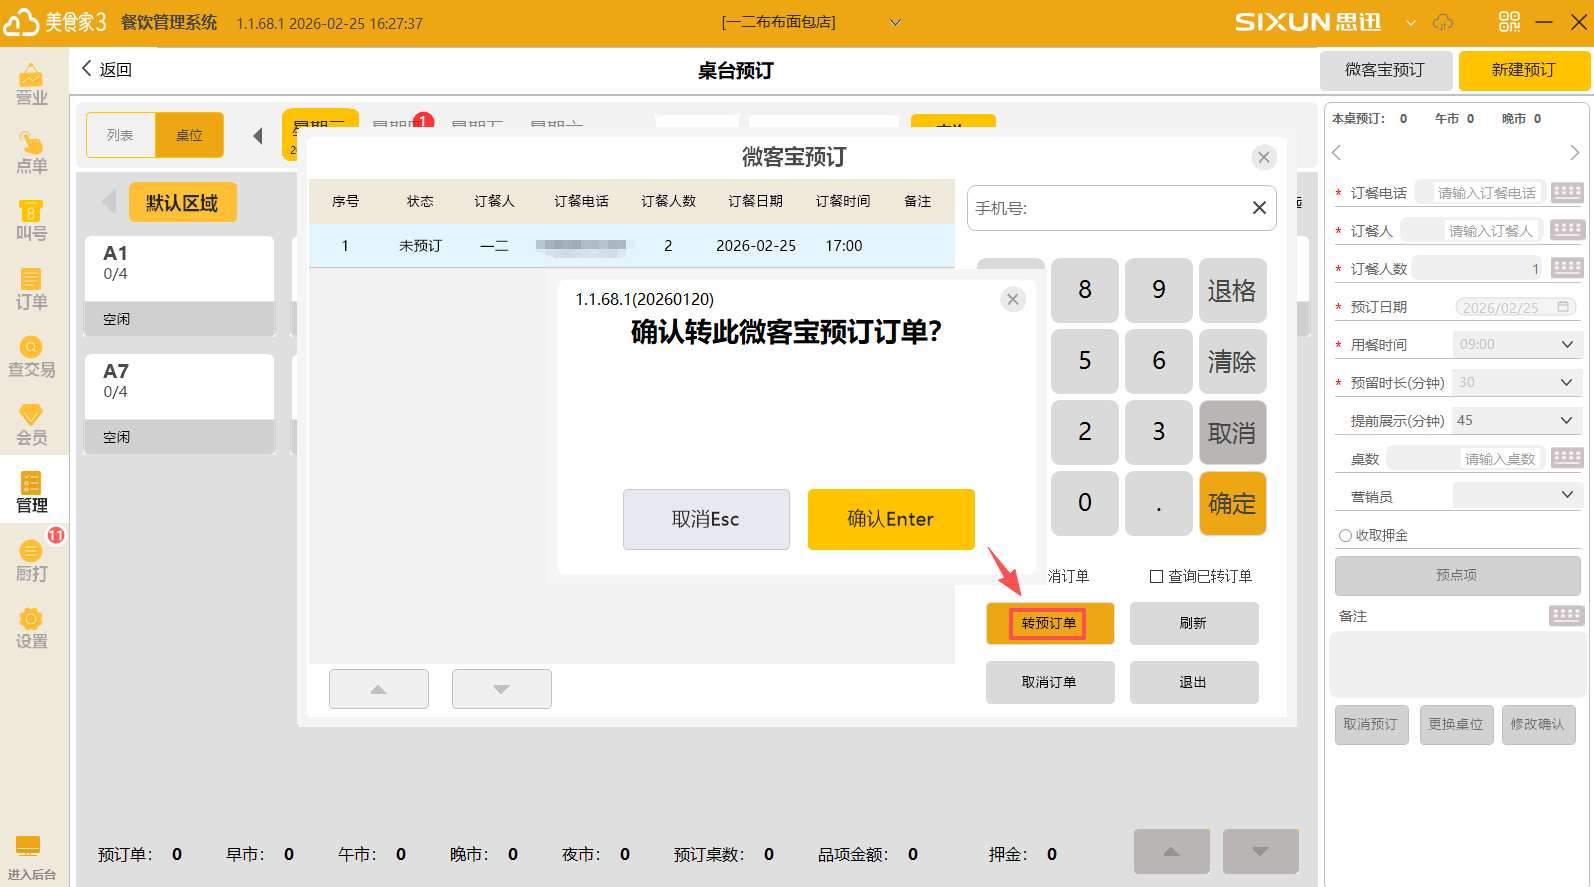This screenshot has width=1594, height=887.
Task: Open the 叫号 queue-calling icon
Action: point(31,220)
